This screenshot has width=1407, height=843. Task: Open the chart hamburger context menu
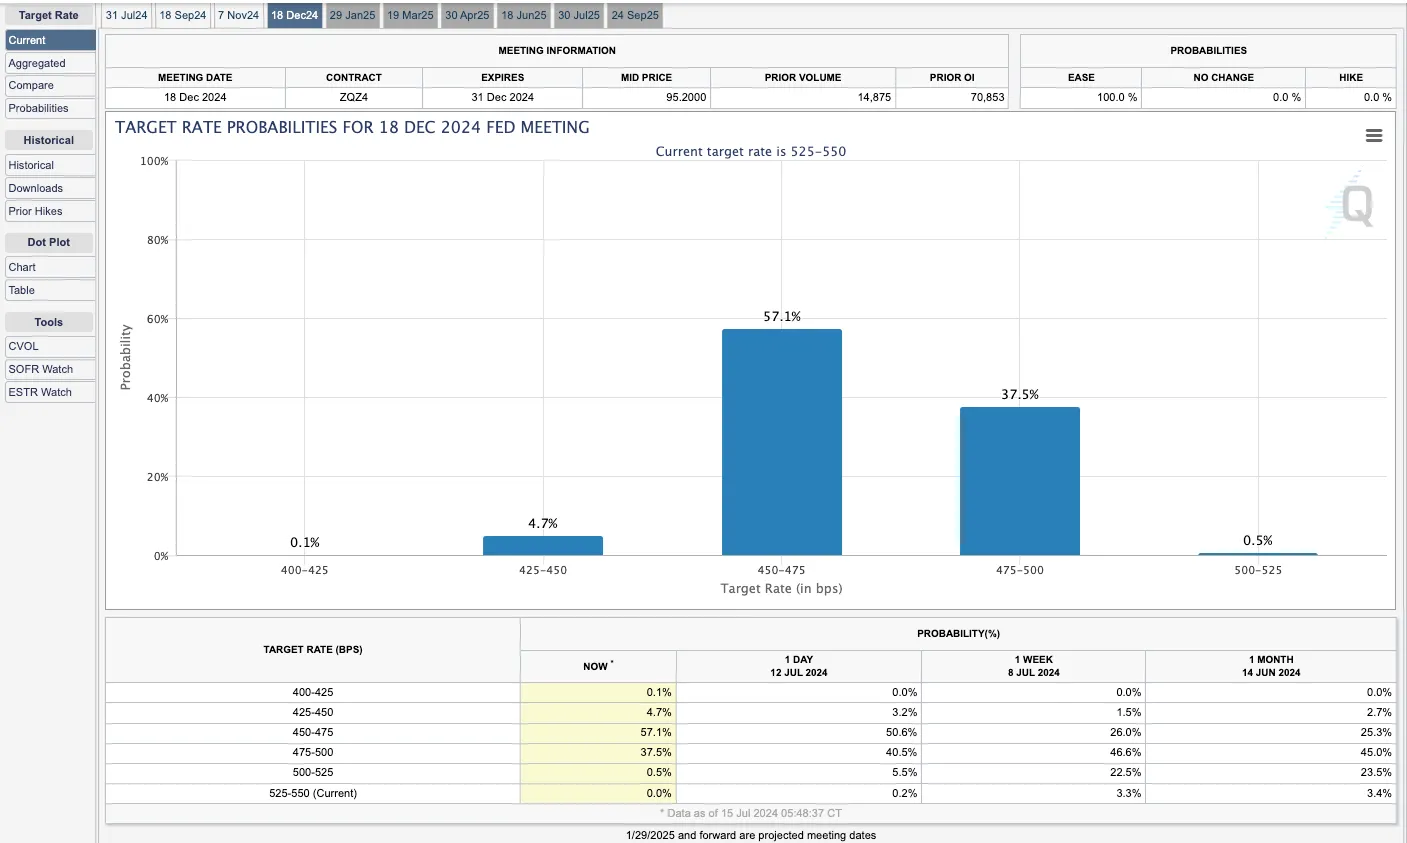(x=1374, y=135)
